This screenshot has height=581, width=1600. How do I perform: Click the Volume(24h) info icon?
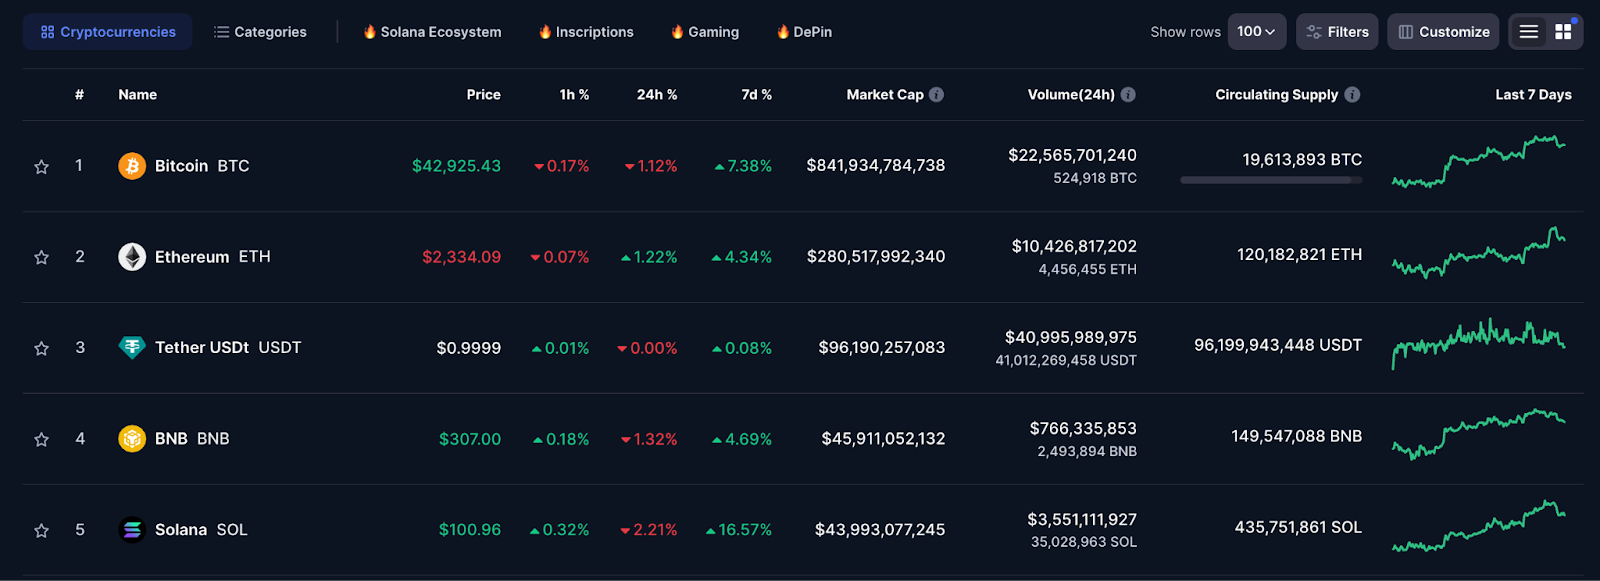1128,95
